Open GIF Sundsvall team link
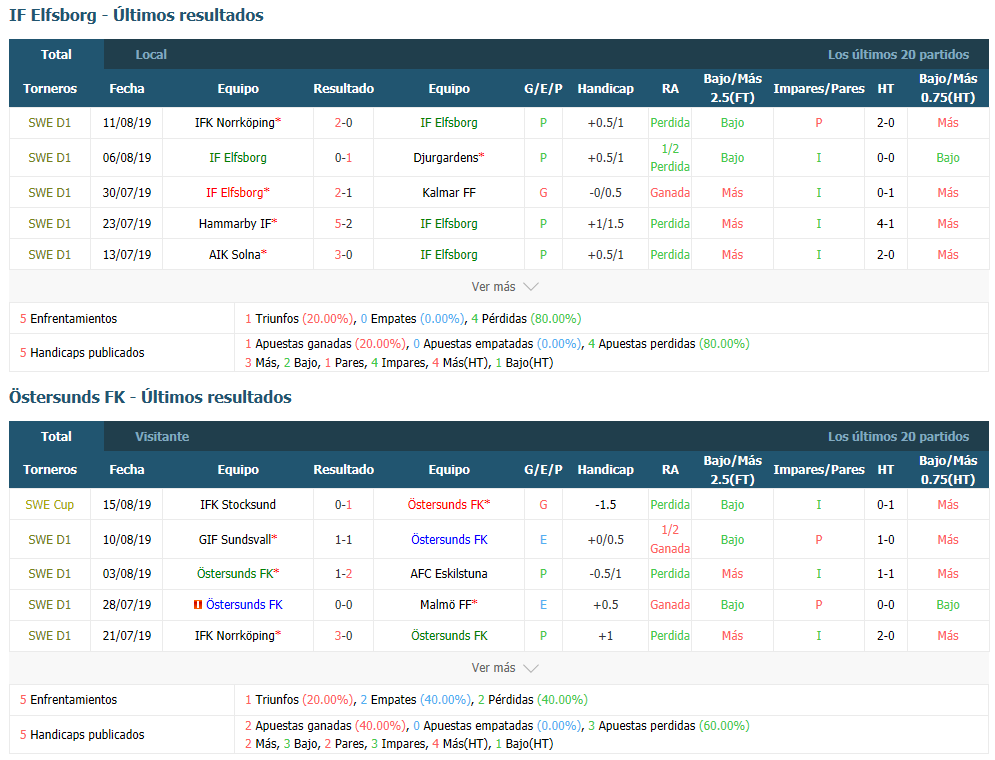 pos(237,540)
